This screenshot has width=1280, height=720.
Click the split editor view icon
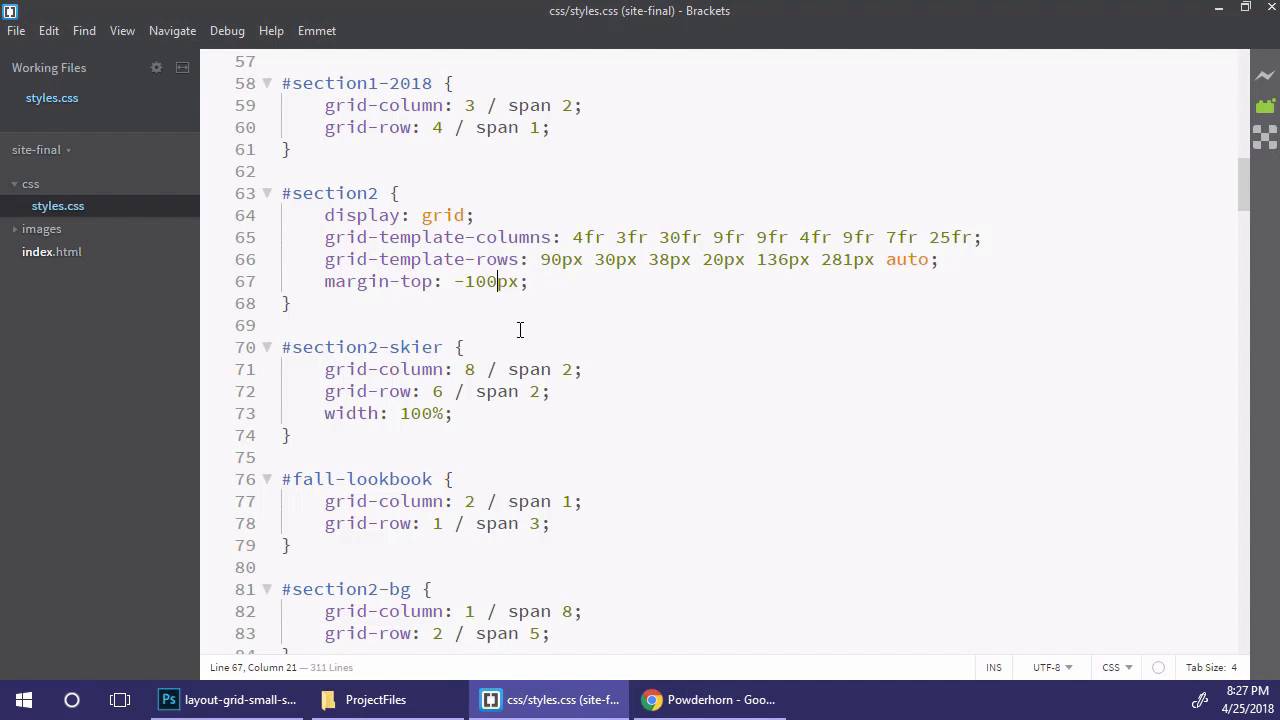pyautogui.click(x=182, y=67)
